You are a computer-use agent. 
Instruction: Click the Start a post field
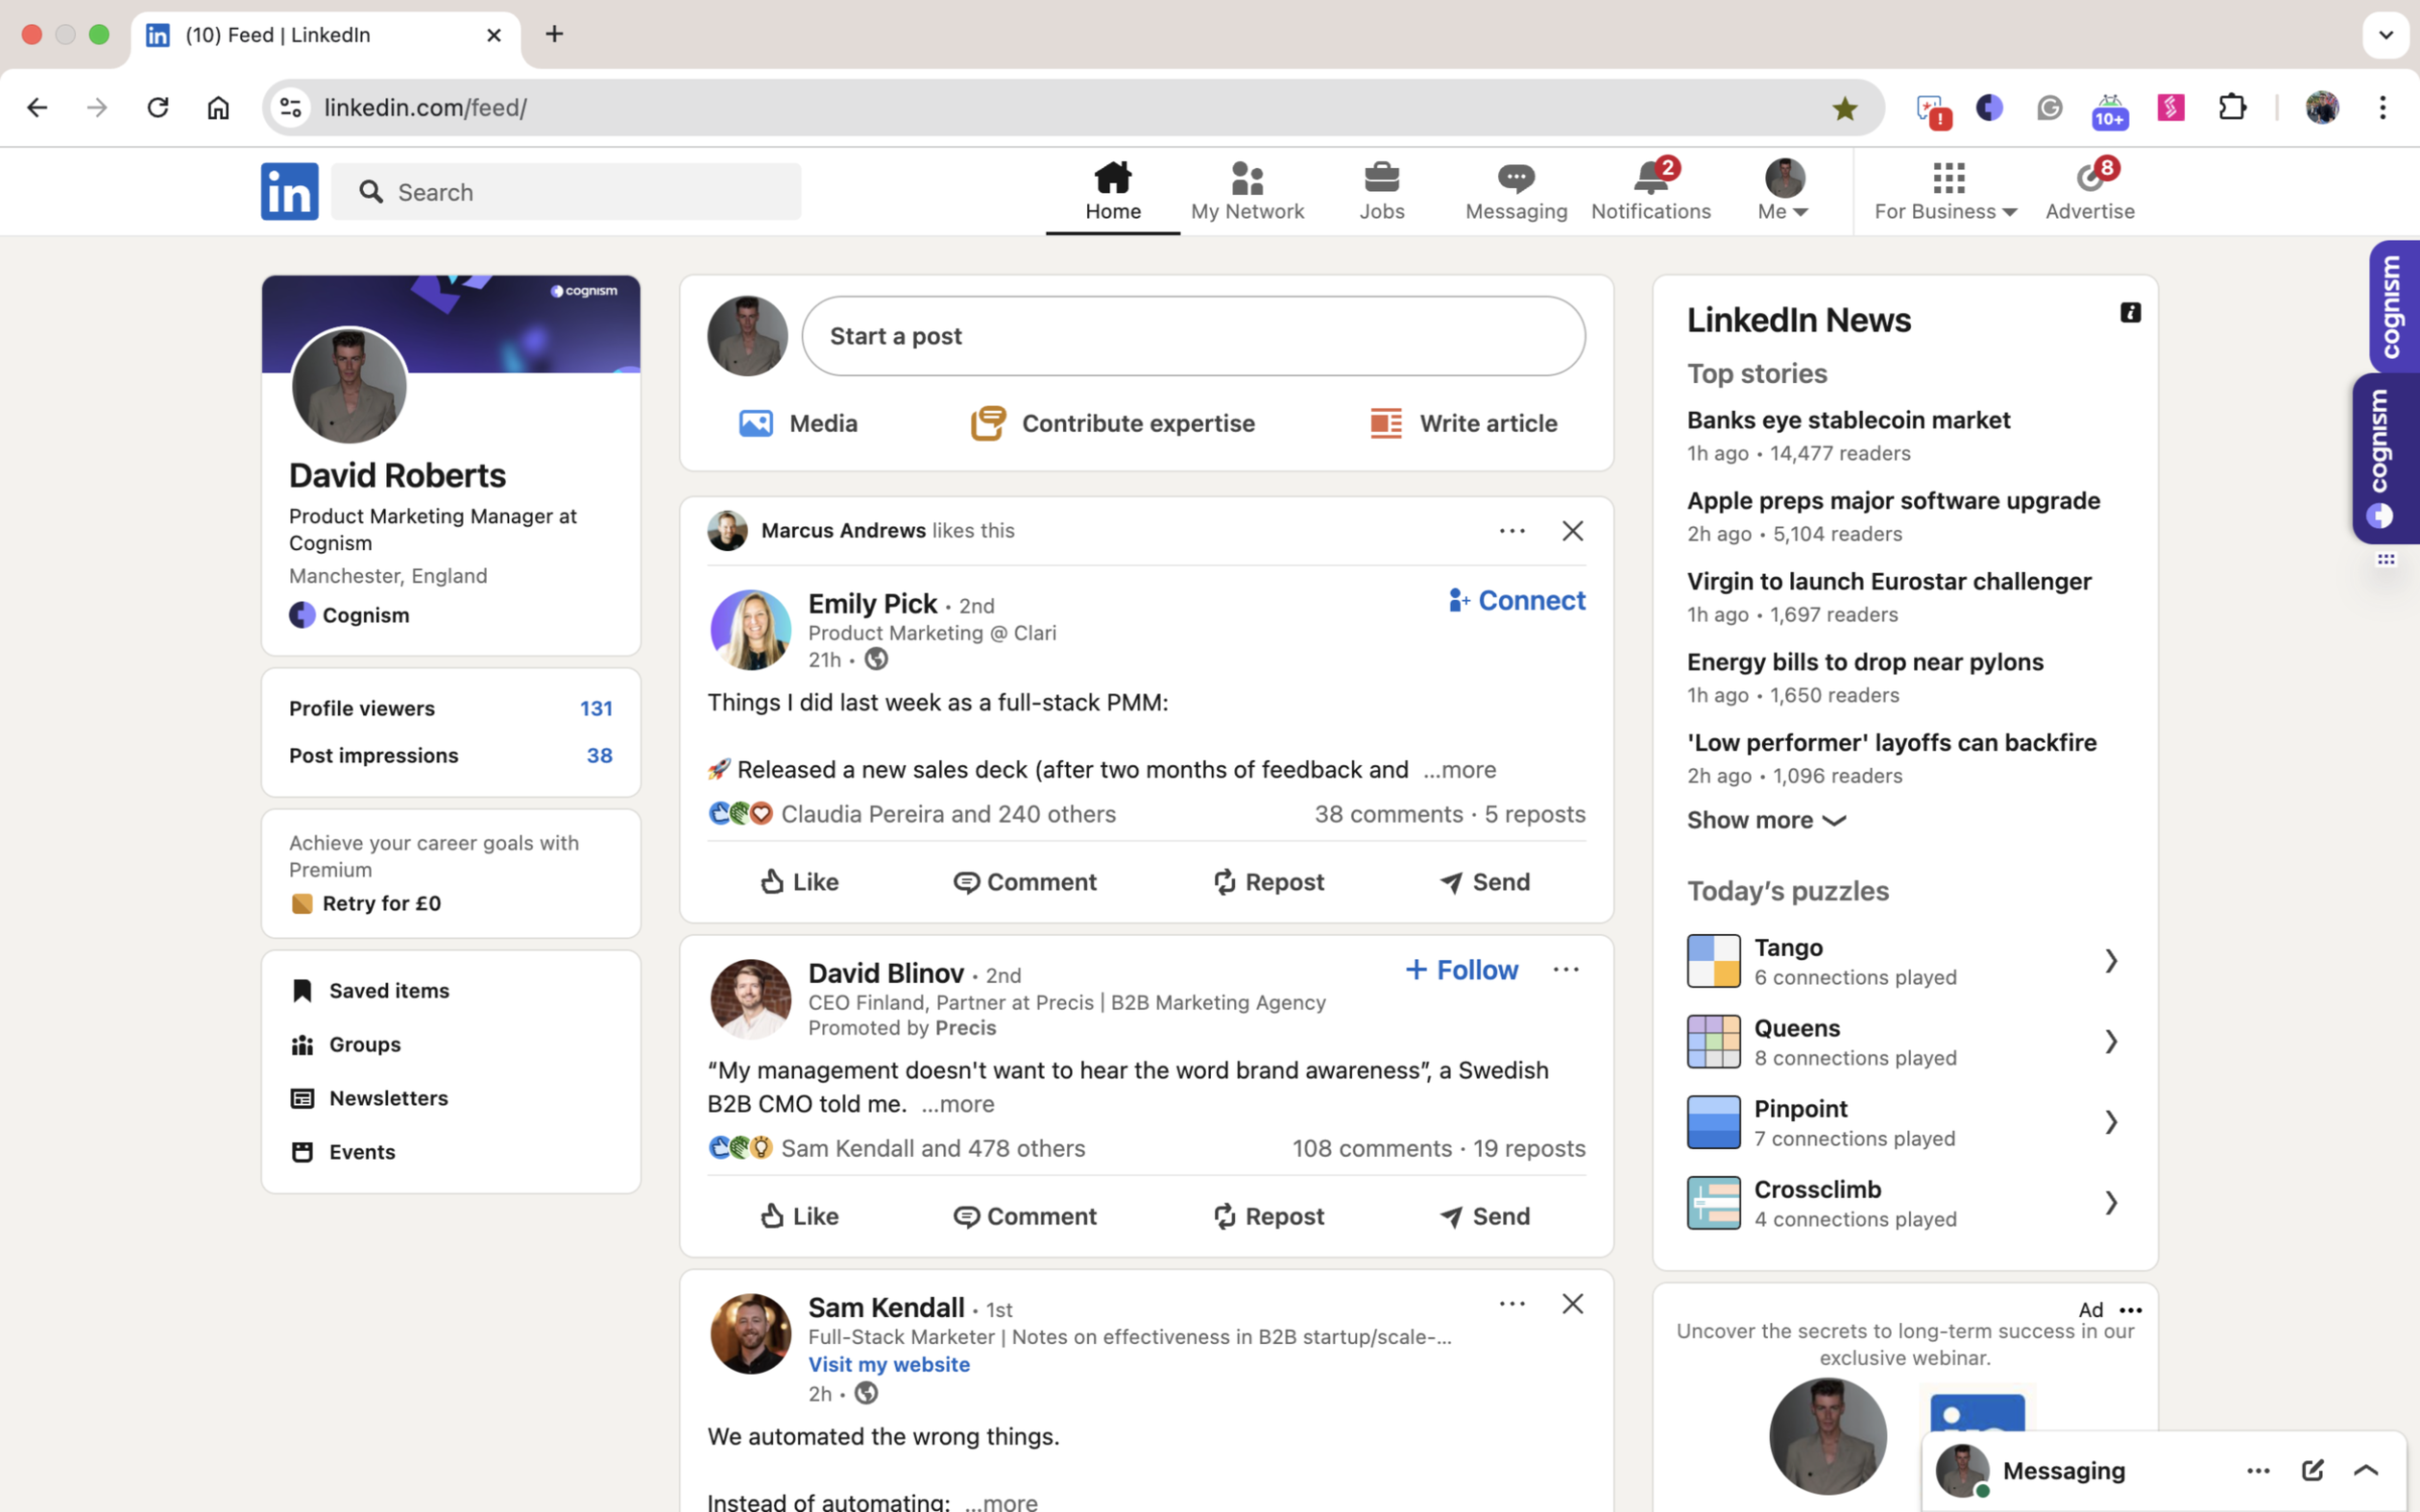(x=1192, y=336)
